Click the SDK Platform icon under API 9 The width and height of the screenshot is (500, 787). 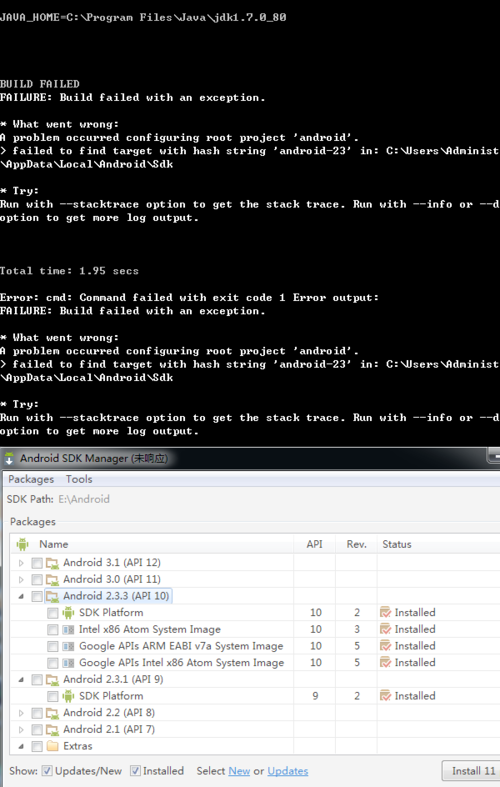[68, 696]
